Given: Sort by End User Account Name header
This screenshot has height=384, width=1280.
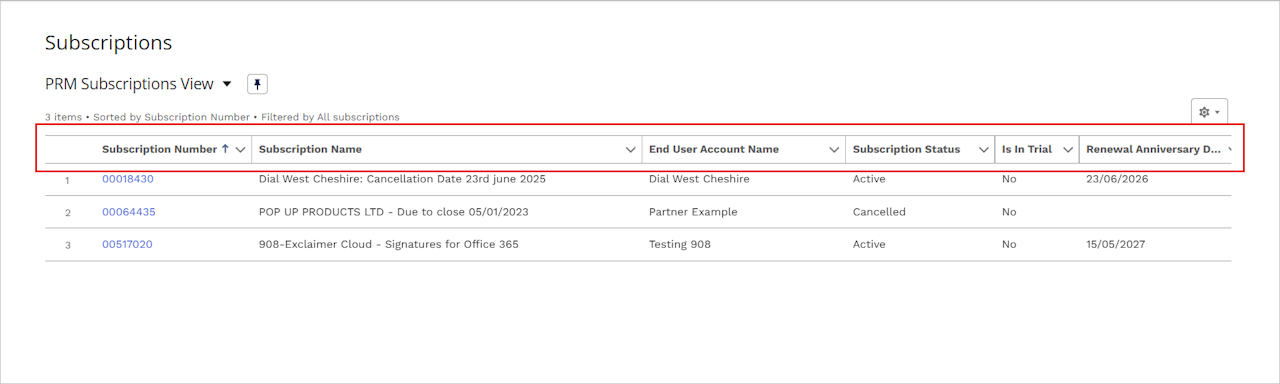Looking at the screenshot, I should [714, 149].
